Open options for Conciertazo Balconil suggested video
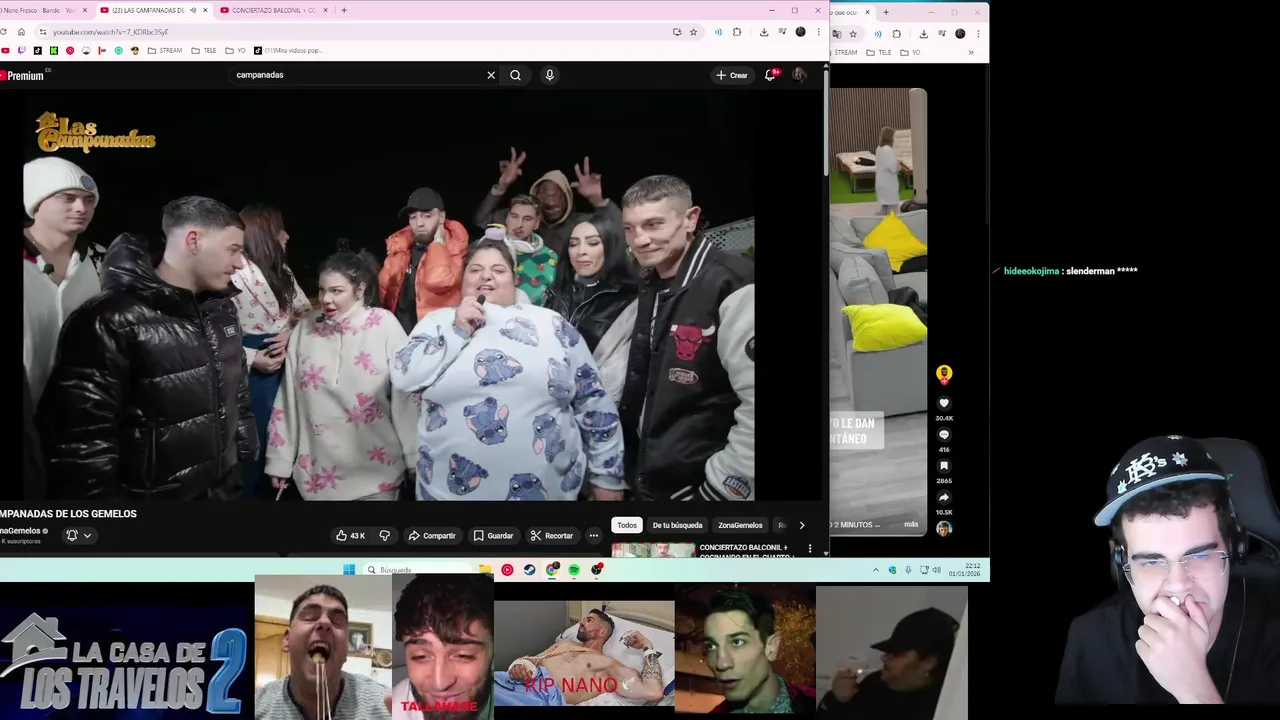Image resolution: width=1280 pixels, height=720 pixels. pyautogui.click(x=810, y=549)
